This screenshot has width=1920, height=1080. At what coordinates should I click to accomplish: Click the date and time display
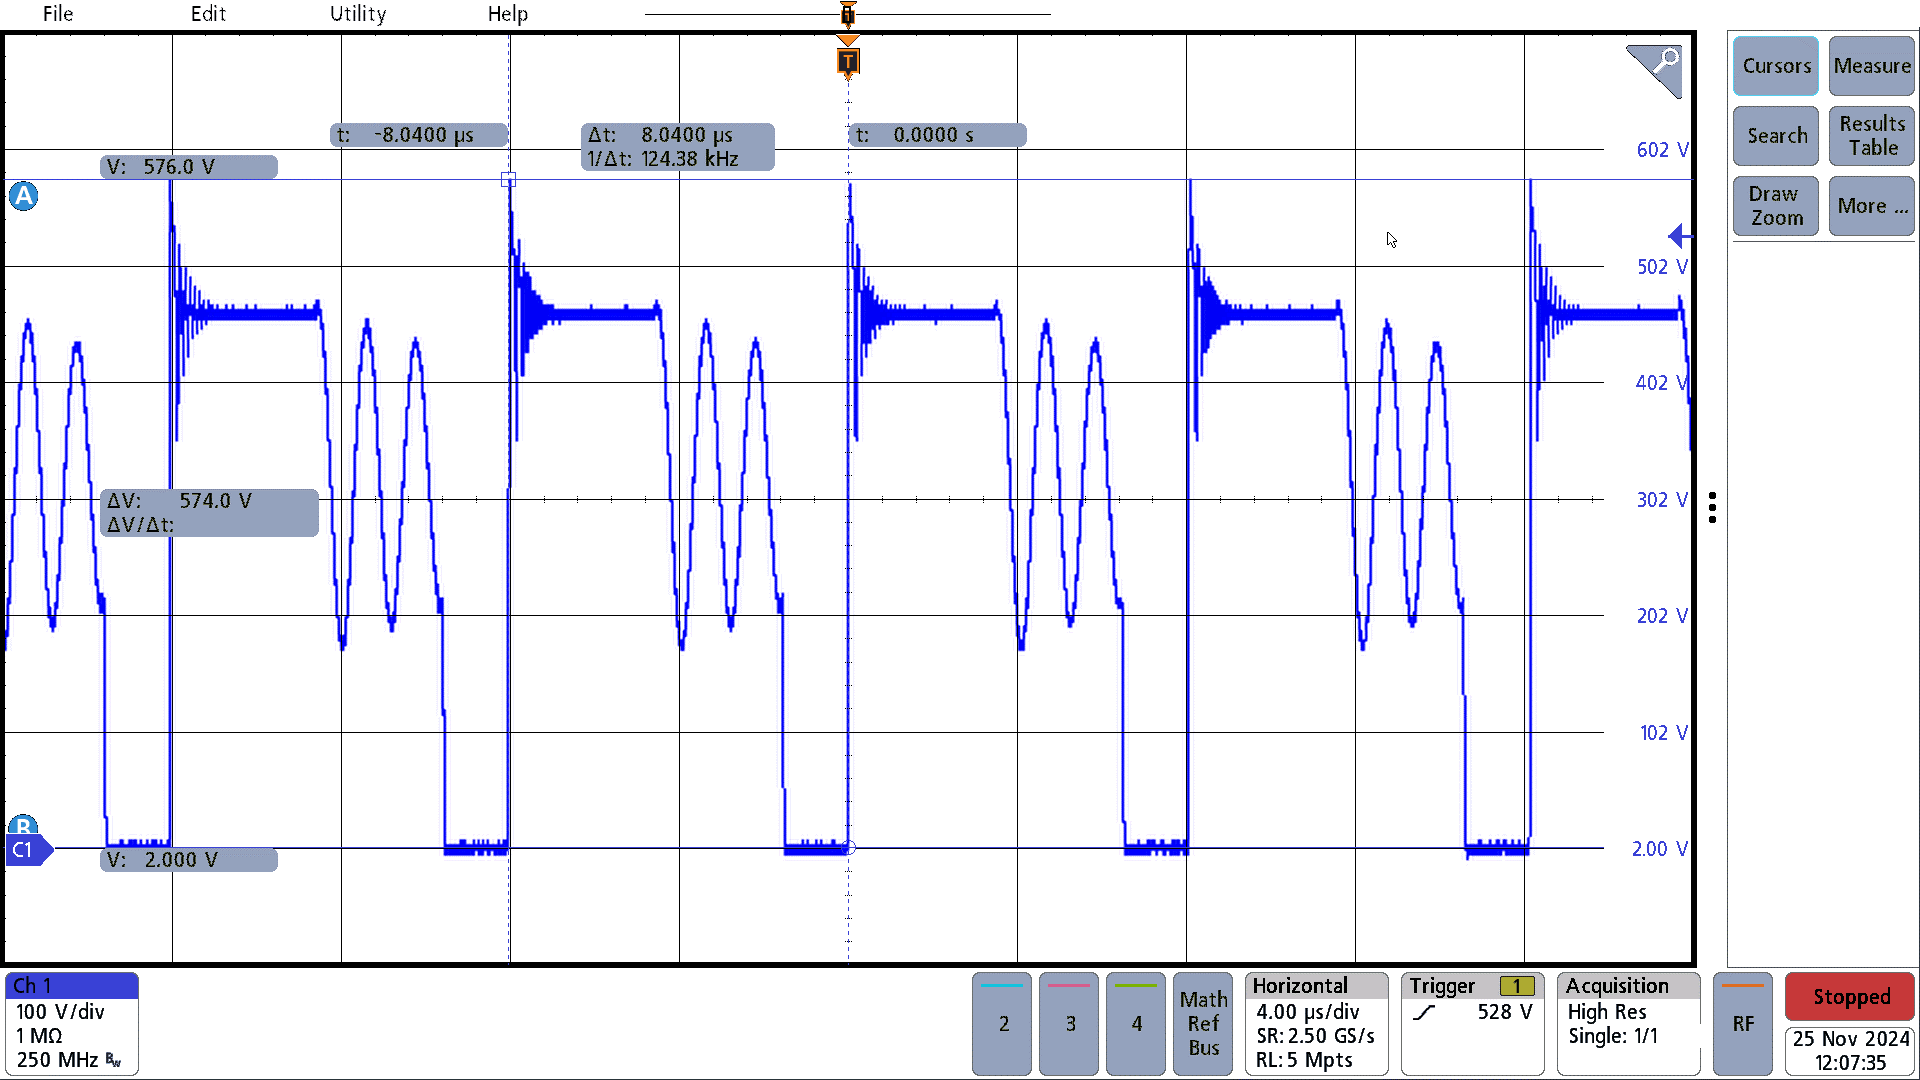(x=1850, y=1051)
